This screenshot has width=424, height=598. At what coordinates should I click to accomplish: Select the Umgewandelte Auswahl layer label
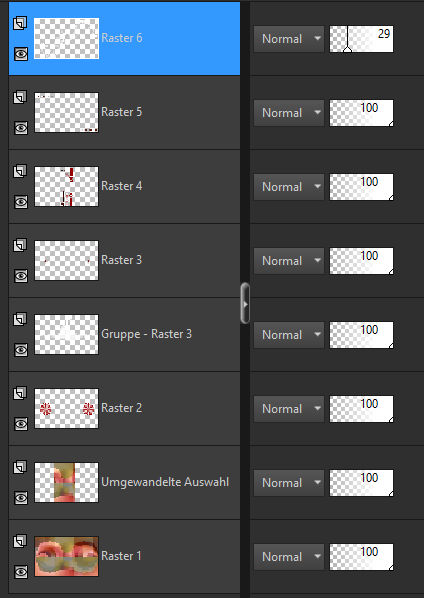point(165,482)
